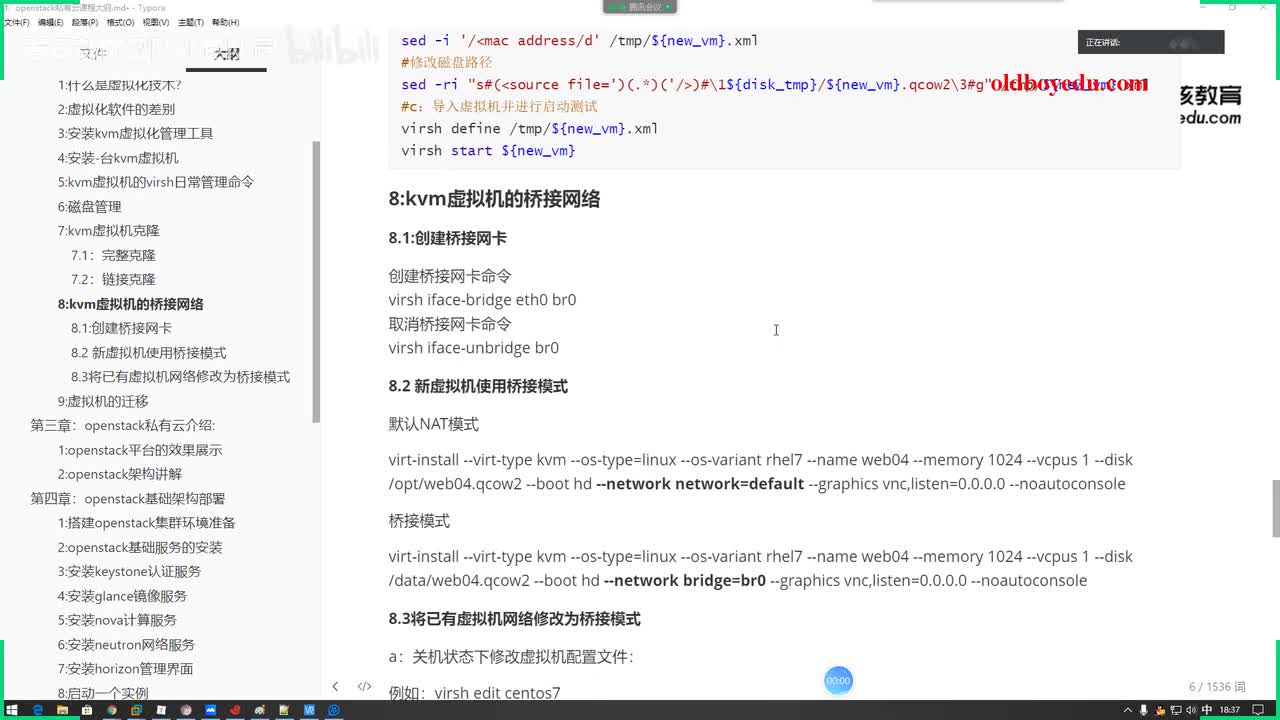Switch sidebar to 大纲 tab
The image size is (1280, 720).
226,54
